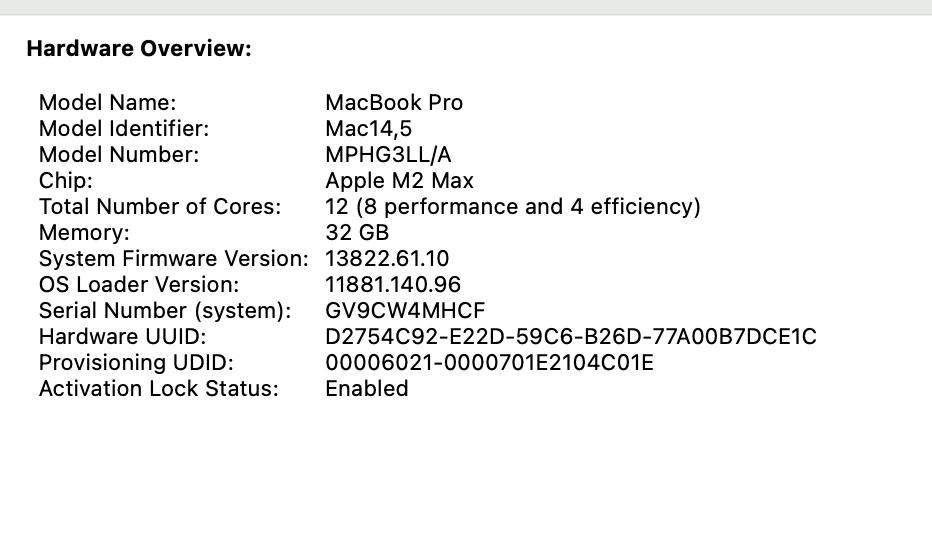Click the Hardware UUID label
932x548 pixels.
pos(122,337)
